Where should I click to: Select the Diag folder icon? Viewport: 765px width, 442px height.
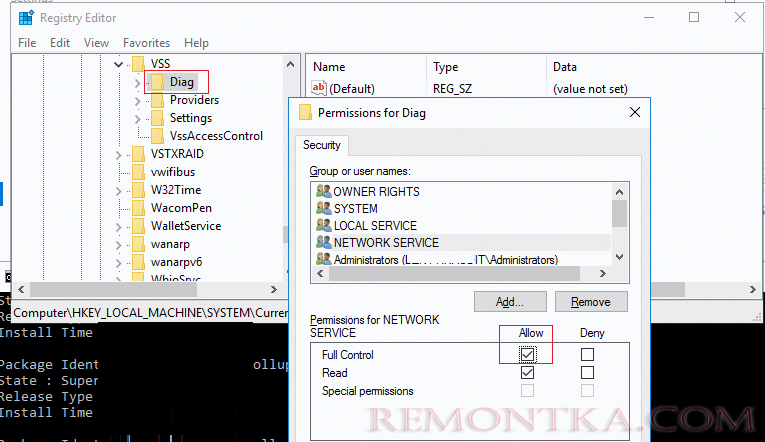(158, 82)
